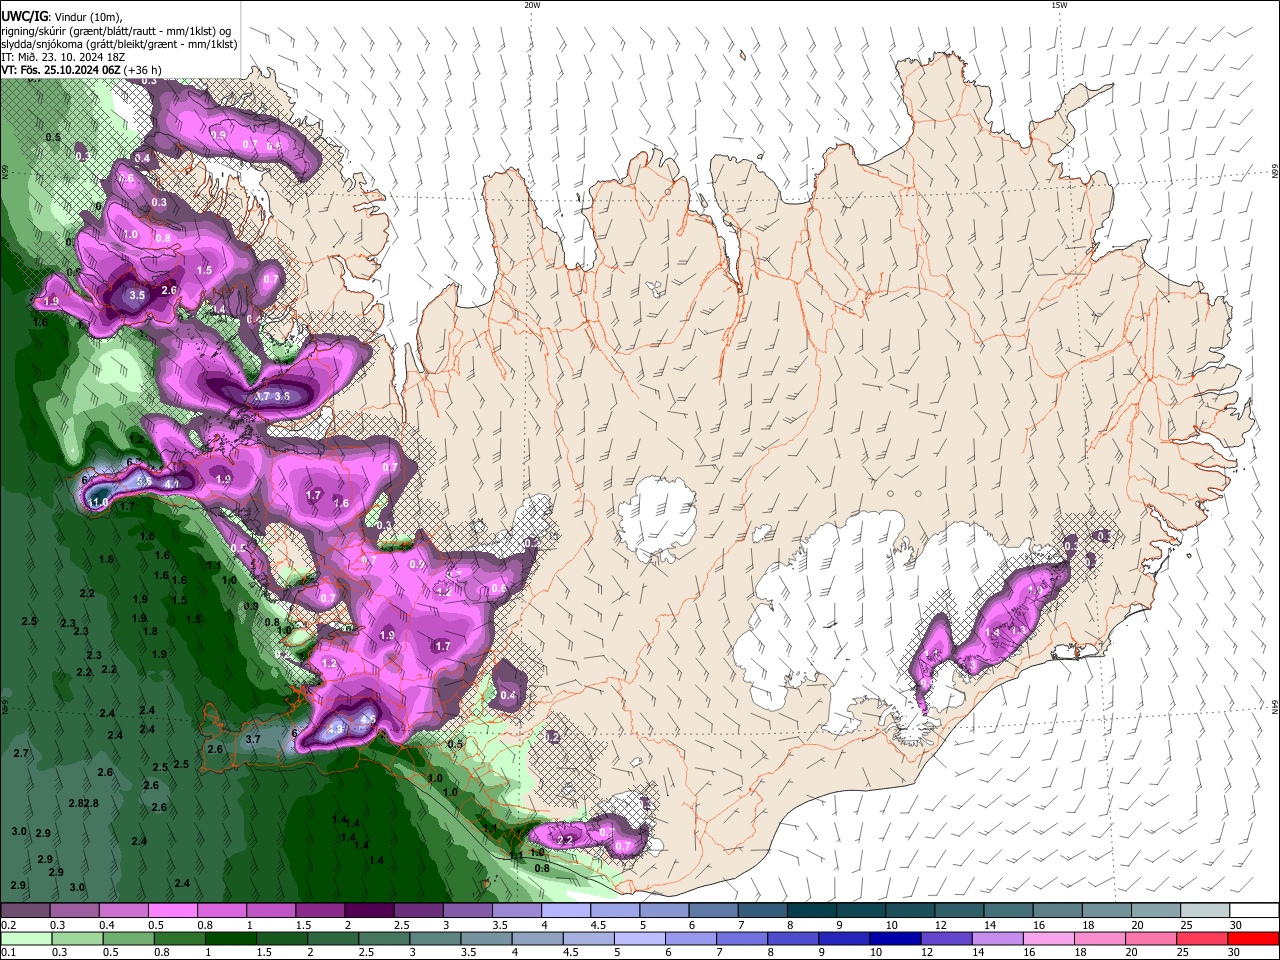This screenshot has height=960, width=1280.
Task: Pick the bottom-row swatch between 3 and 3.5
Action: (x=435, y=938)
